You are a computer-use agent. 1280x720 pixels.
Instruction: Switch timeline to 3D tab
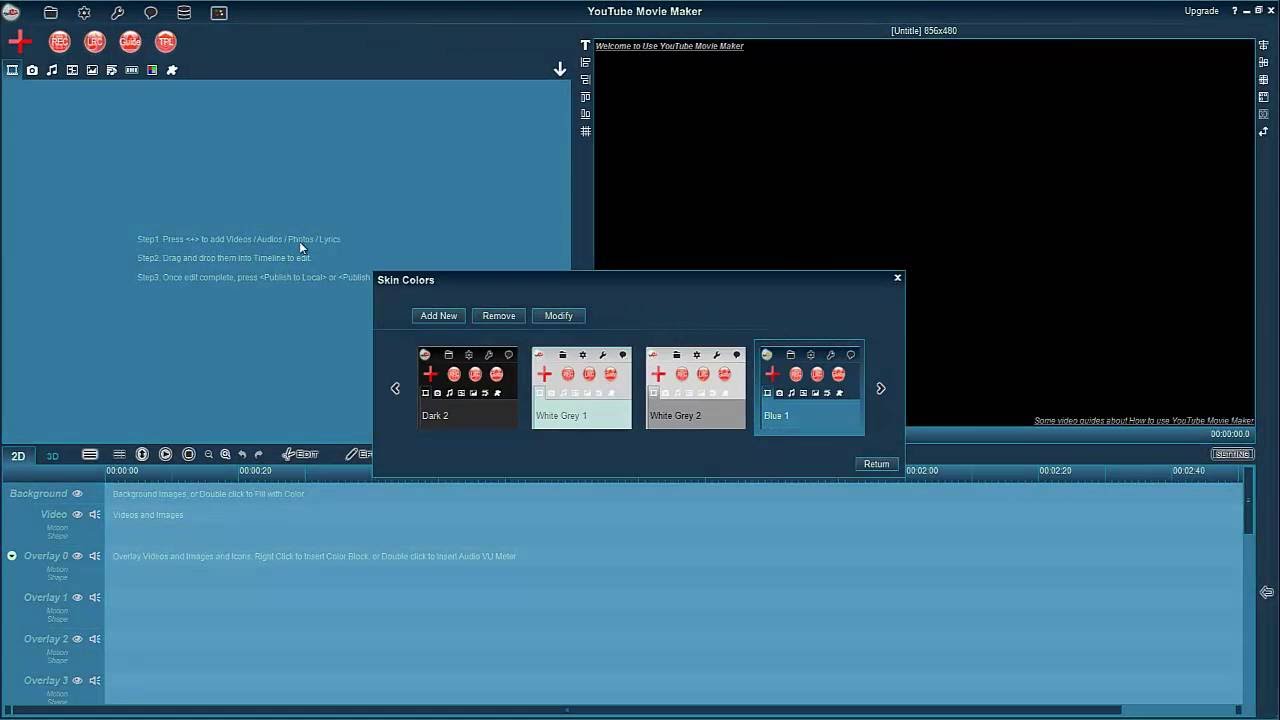52,456
